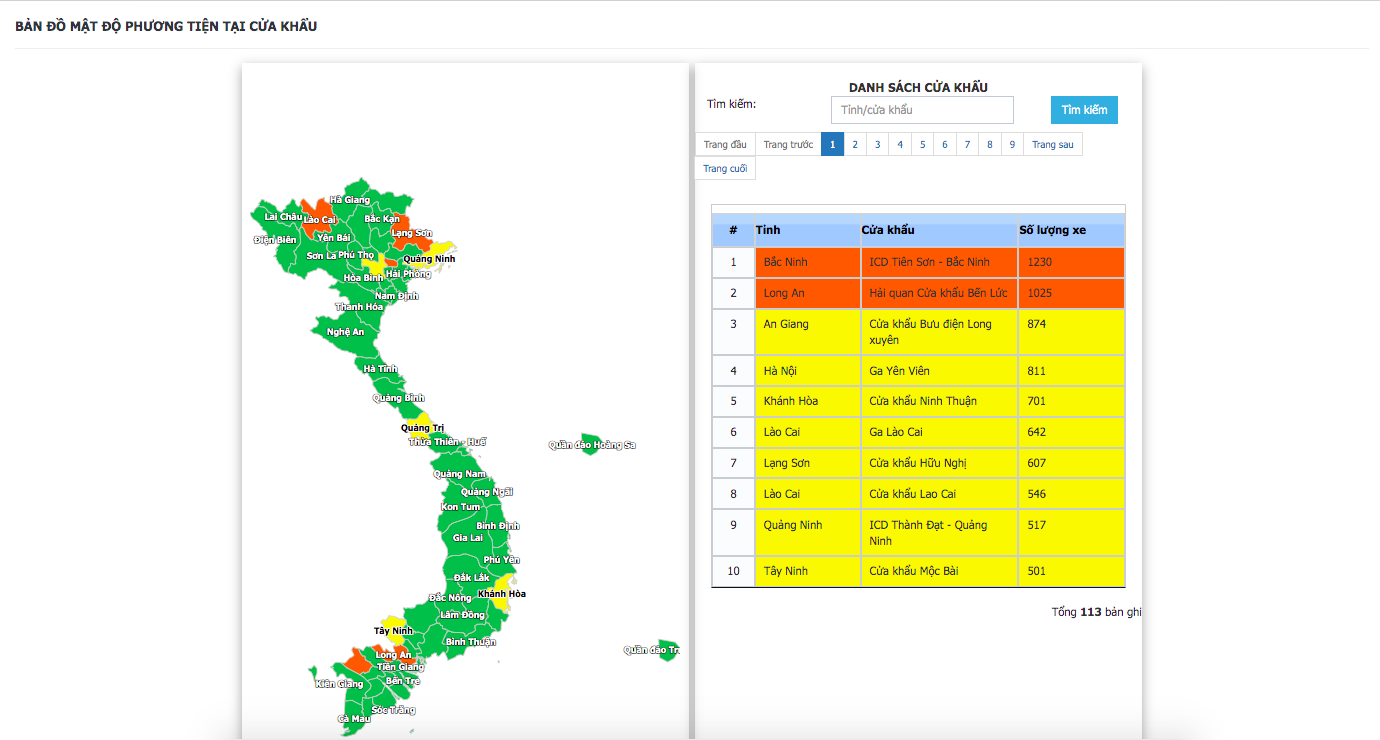This screenshot has width=1380, height=740.
Task: Select Hải quan Cửa khẩu Bến Lức cell
Action: point(939,293)
